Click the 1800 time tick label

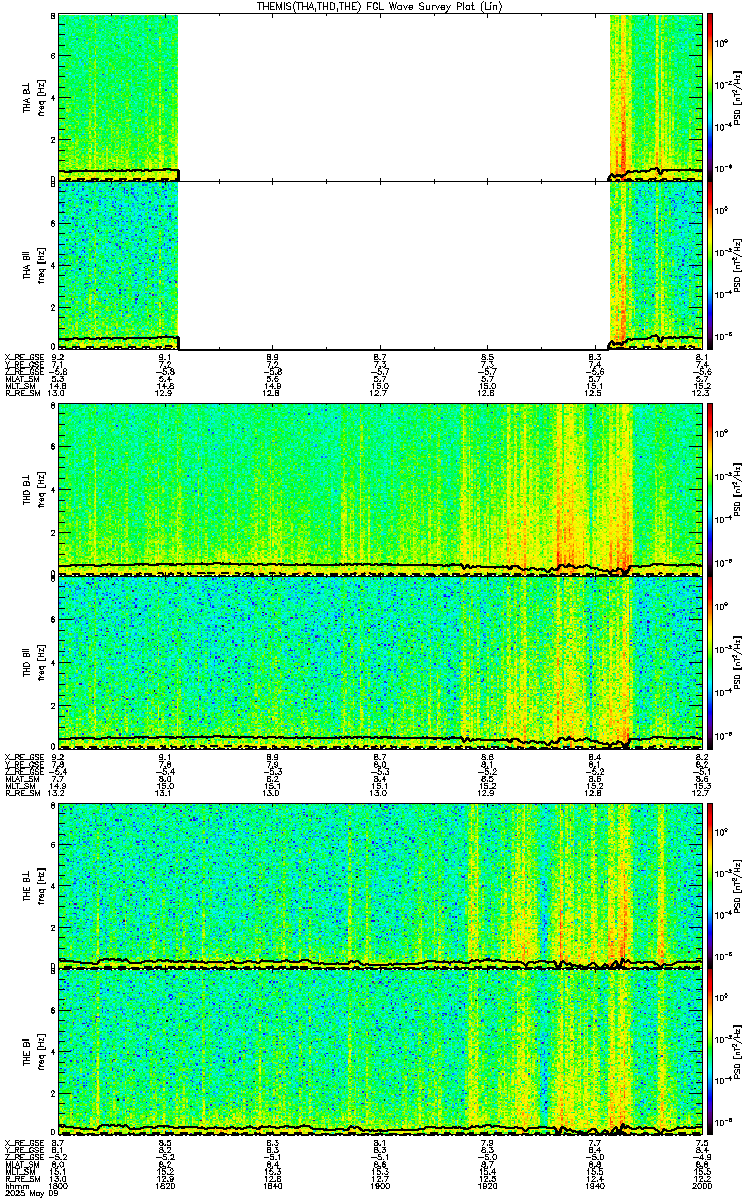click(58, 1186)
